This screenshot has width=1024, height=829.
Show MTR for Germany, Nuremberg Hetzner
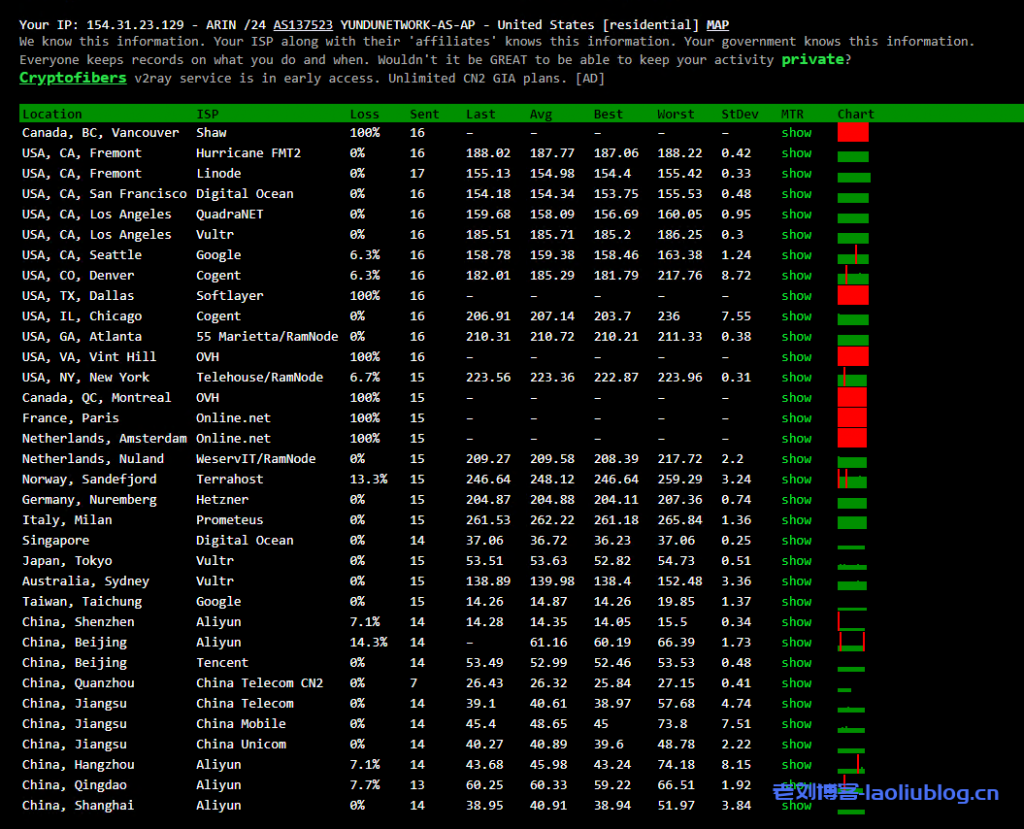[x=796, y=500]
